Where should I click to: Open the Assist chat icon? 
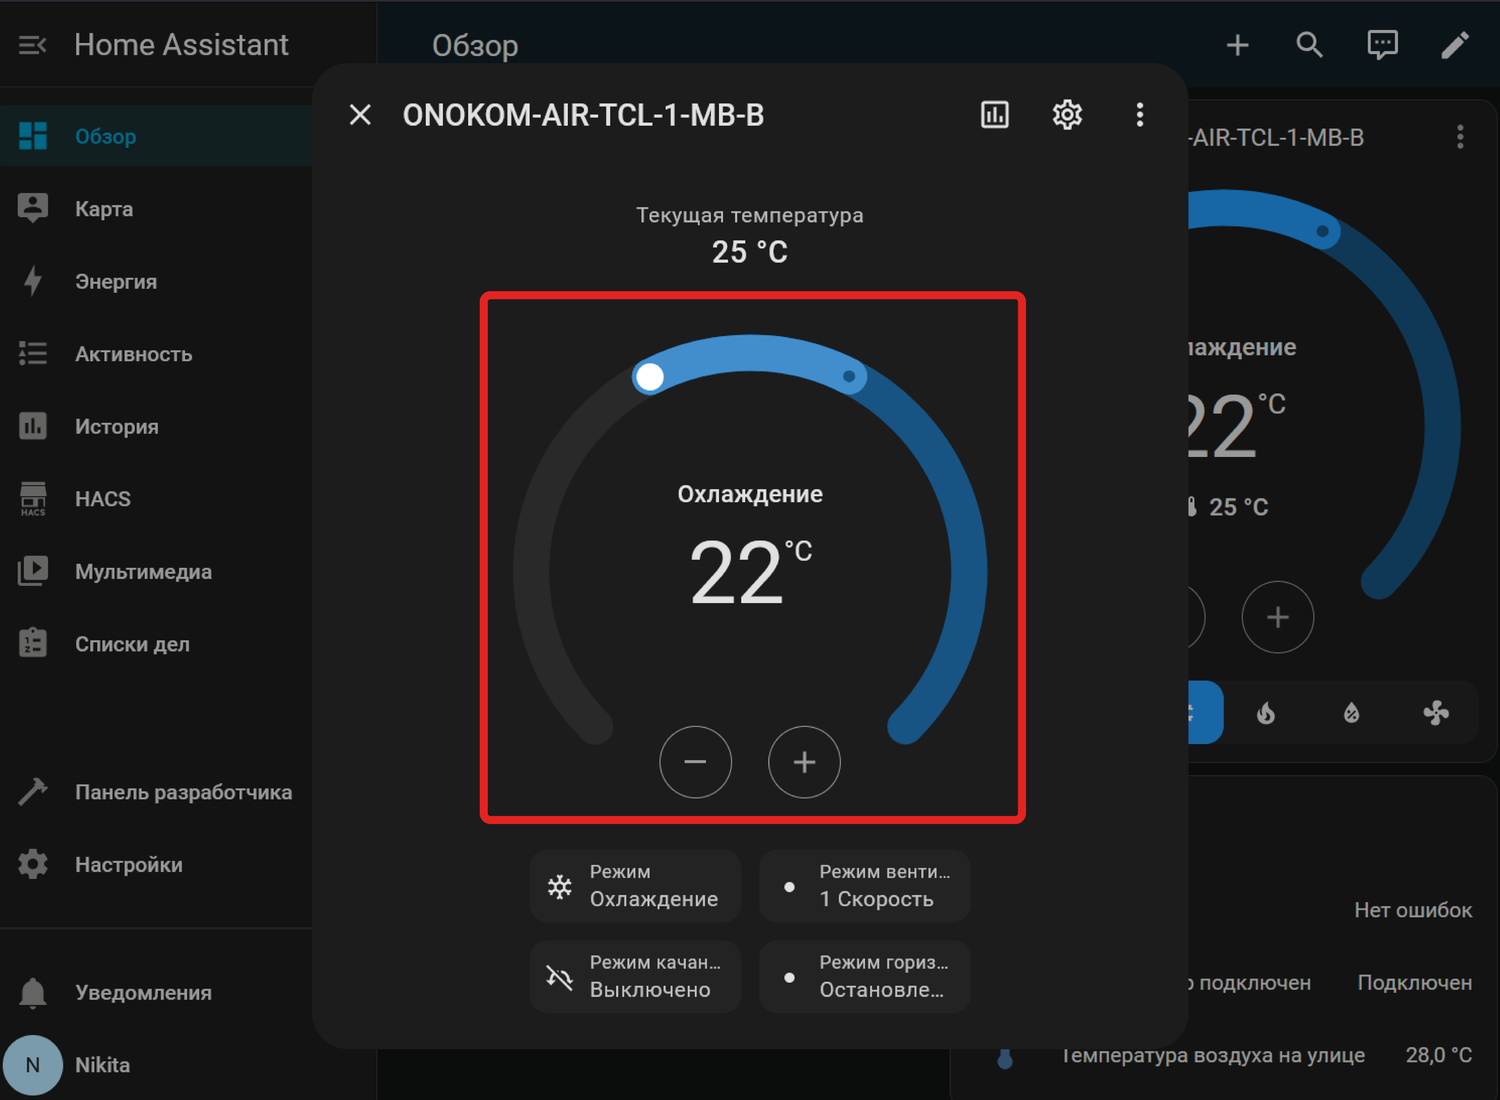(1382, 45)
